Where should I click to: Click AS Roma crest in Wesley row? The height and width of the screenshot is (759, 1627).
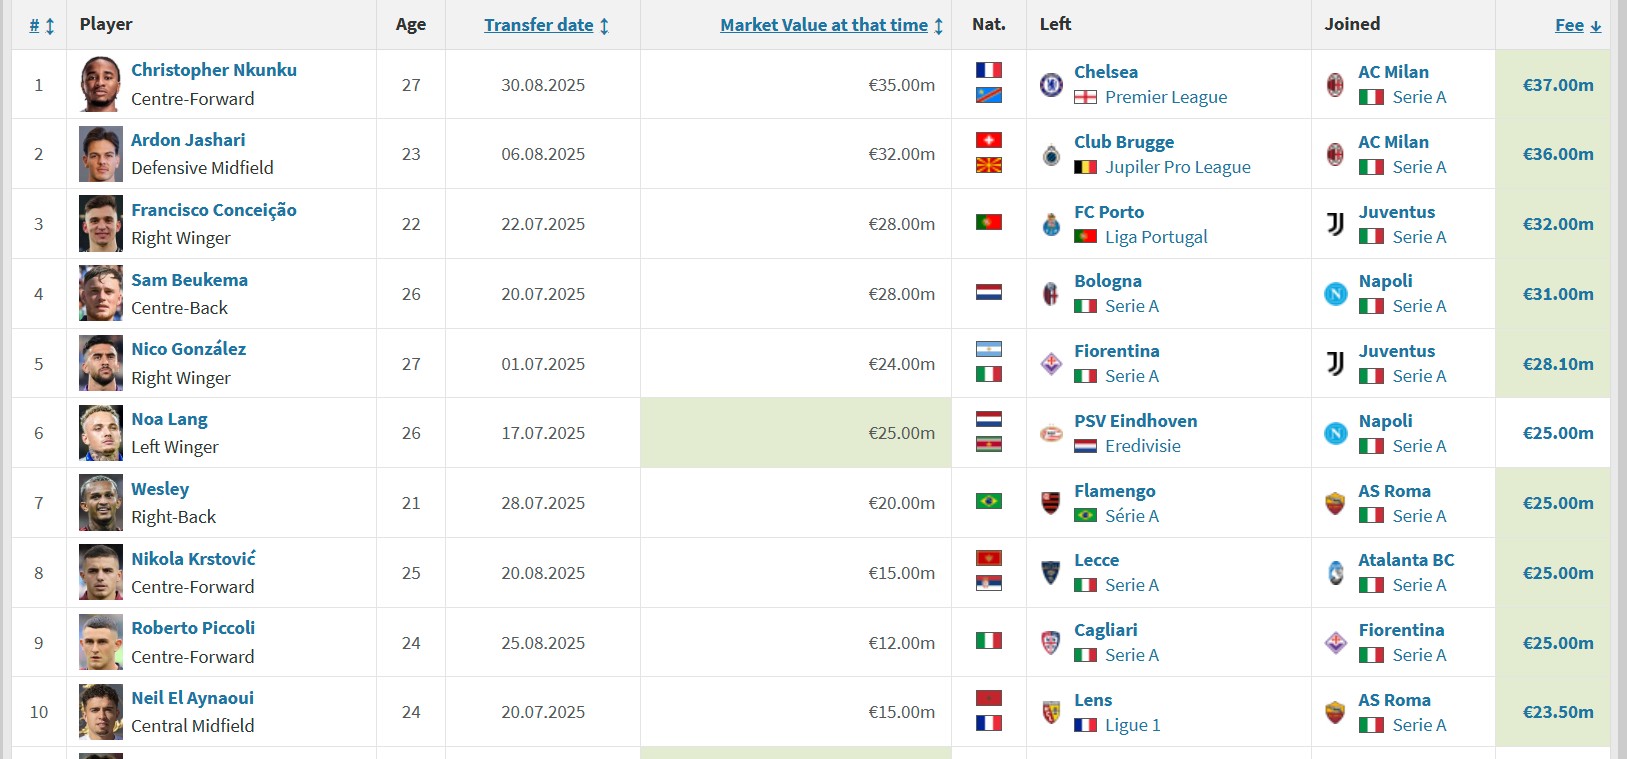(x=1335, y=503)
